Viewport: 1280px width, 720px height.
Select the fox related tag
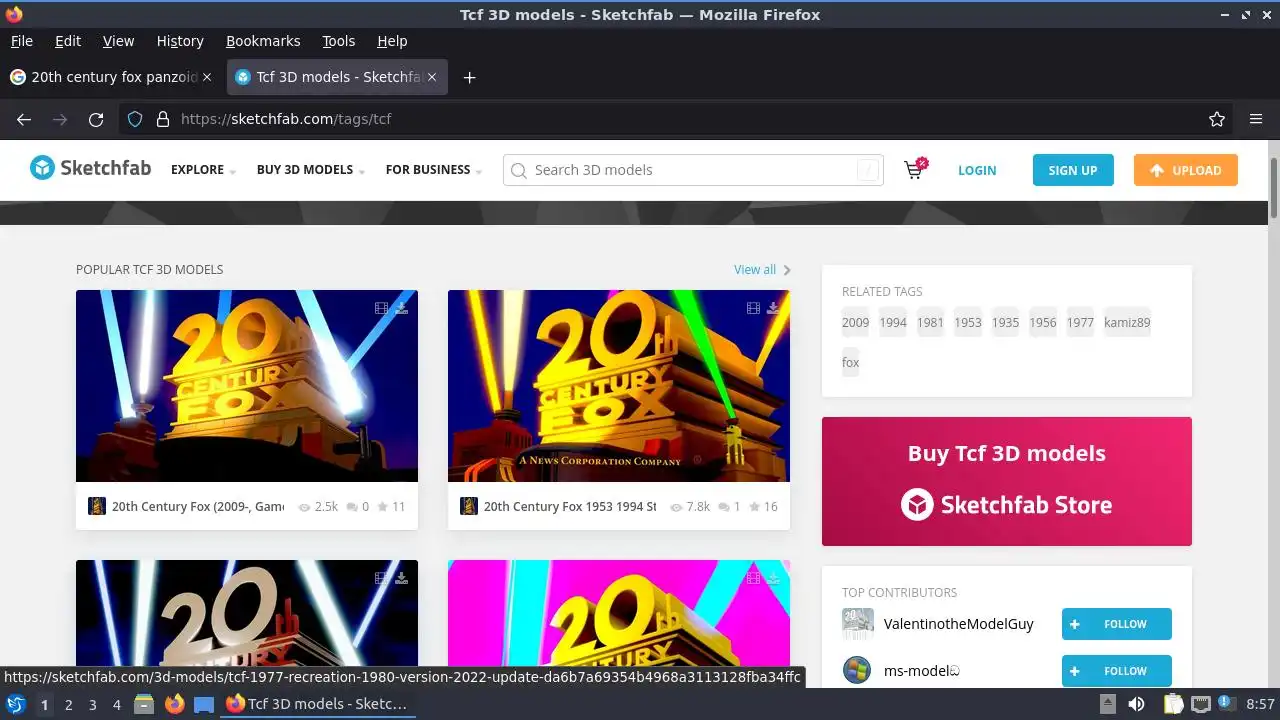[851, 362]
